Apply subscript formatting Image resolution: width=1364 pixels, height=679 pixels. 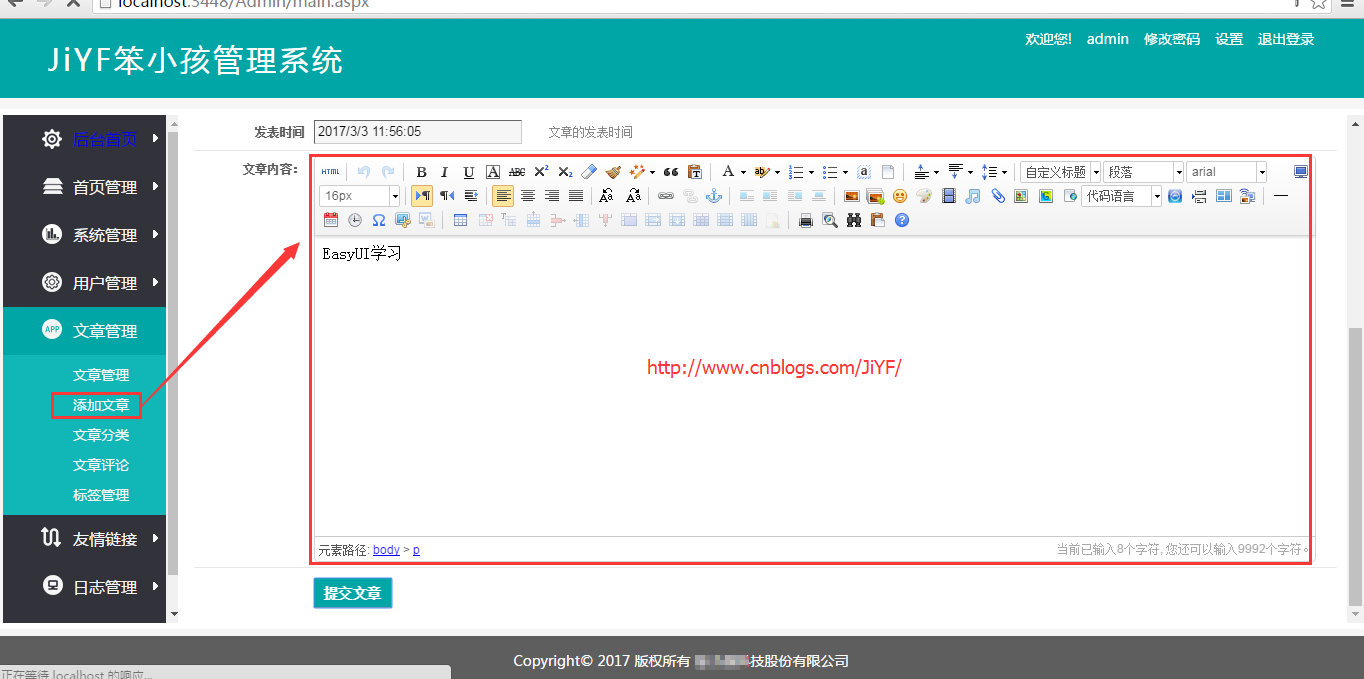click(565, 172)
